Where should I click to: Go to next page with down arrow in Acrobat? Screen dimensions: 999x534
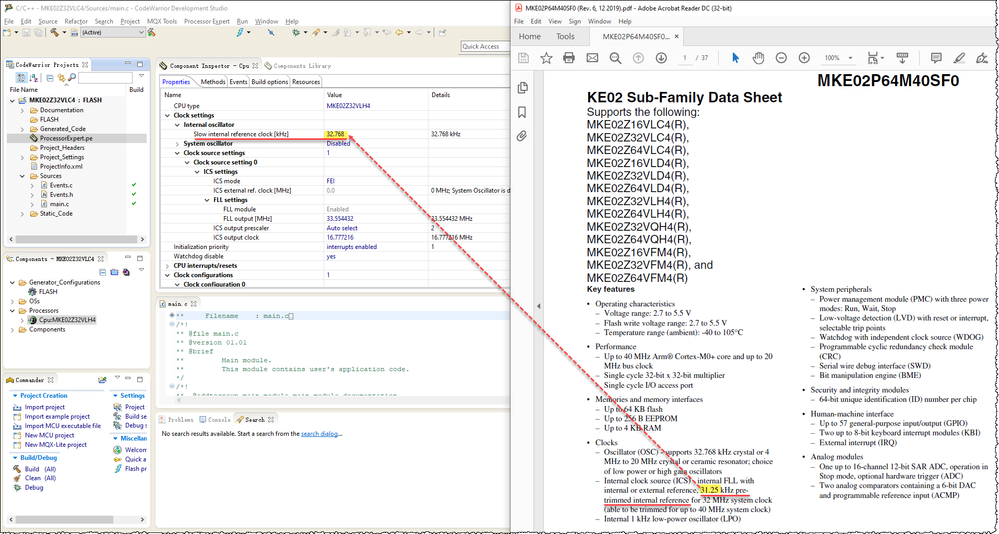(x=661, y=58)
